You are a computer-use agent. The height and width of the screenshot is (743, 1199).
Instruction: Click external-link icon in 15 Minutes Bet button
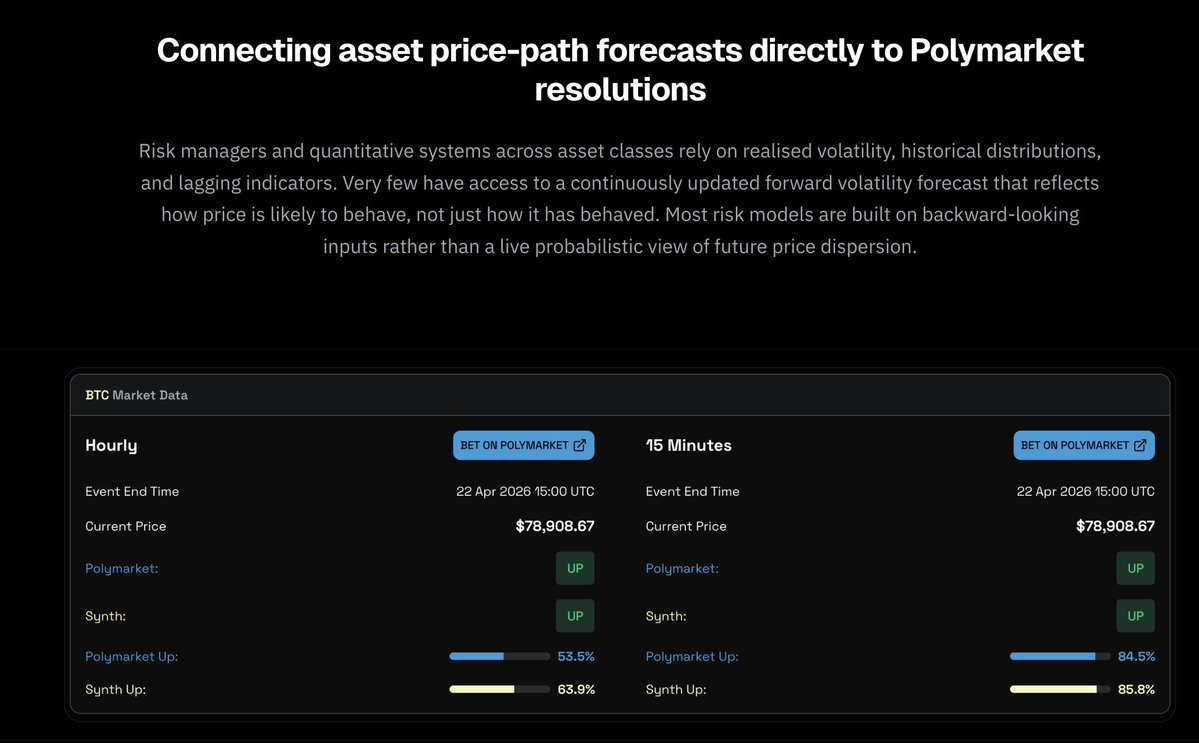coord(1140,445)
